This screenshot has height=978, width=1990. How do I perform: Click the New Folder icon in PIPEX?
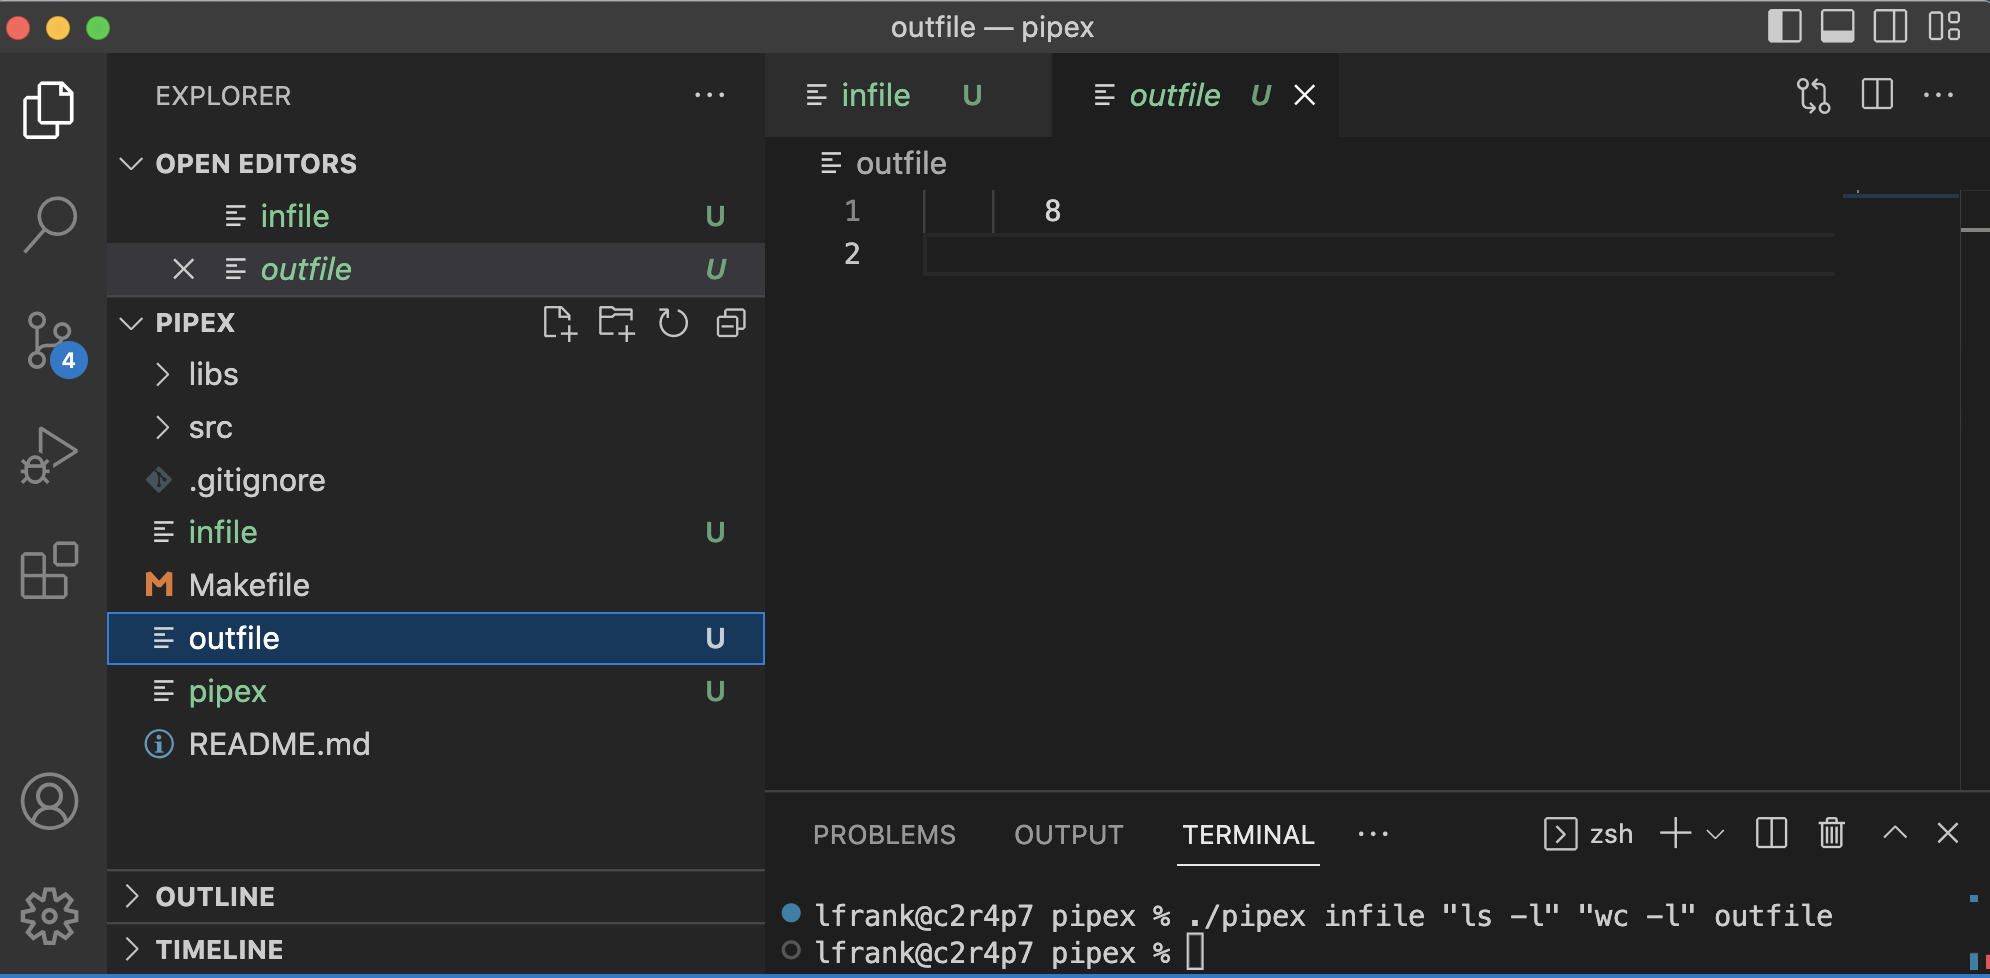click(x=616, y=323)
